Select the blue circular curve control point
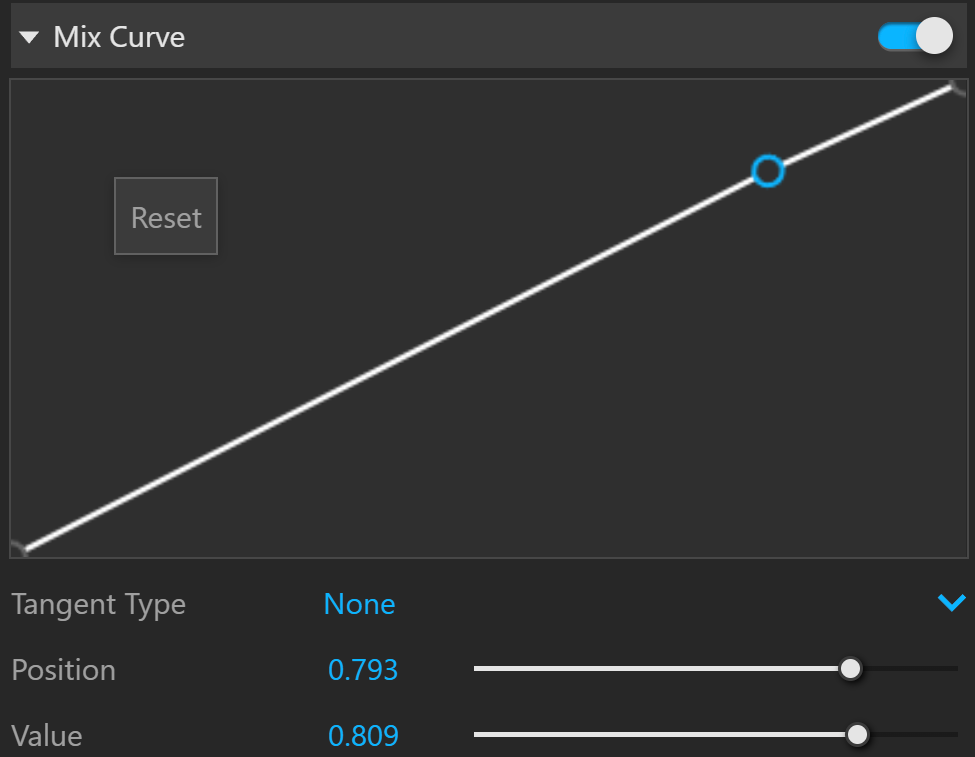Image resolution: width=975 pixels, height=757 pixels. [x=767, y=171]
